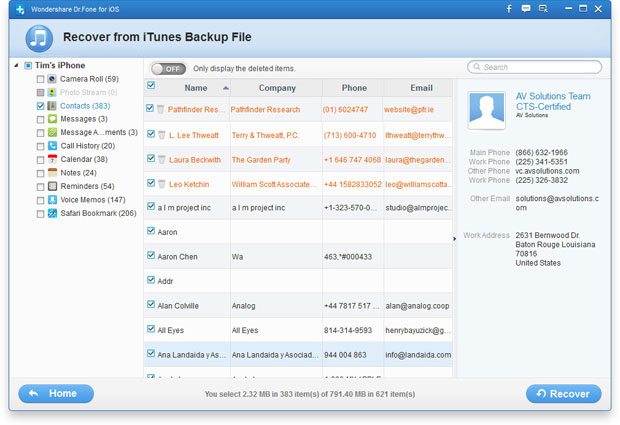This screenshot has height=425, width=620.
Task: Check the Camera Roll checkbox
Action: point(40,79)
